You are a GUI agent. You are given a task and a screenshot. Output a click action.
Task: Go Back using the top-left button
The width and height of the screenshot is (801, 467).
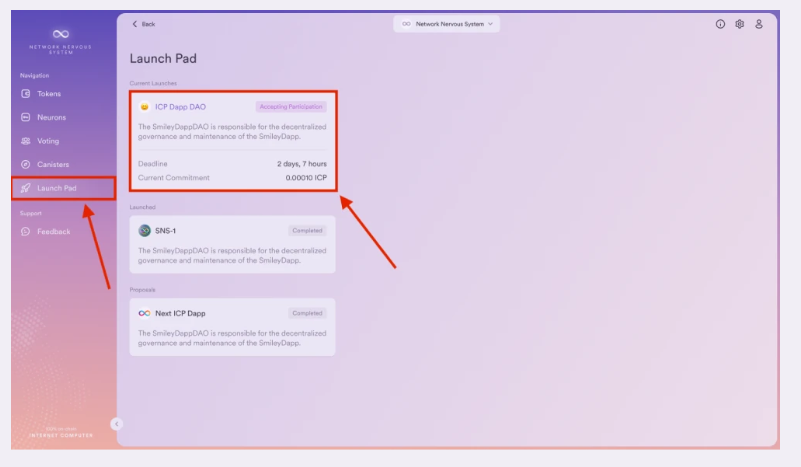point(144,24)
